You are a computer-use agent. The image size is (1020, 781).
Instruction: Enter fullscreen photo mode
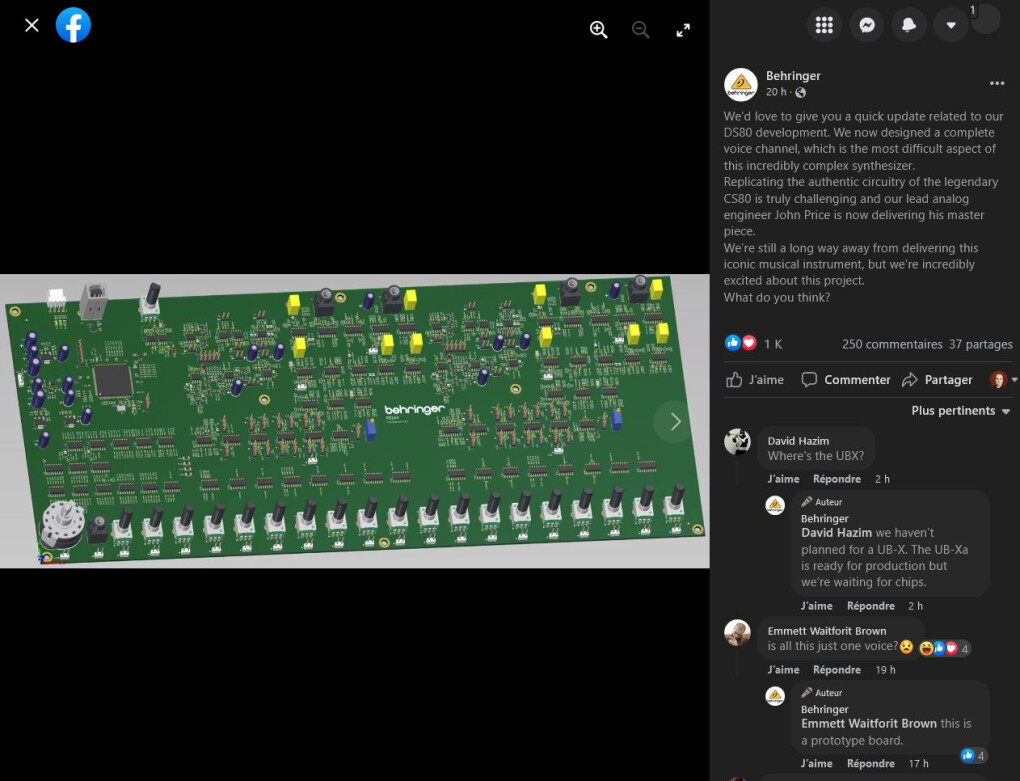click(x=683, y=30)
